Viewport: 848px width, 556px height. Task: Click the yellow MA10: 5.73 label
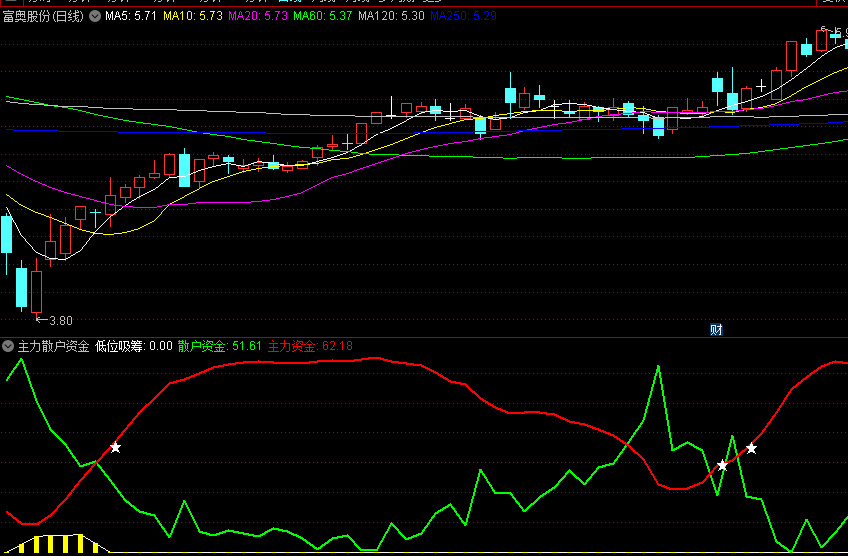(x=193, y=16)
